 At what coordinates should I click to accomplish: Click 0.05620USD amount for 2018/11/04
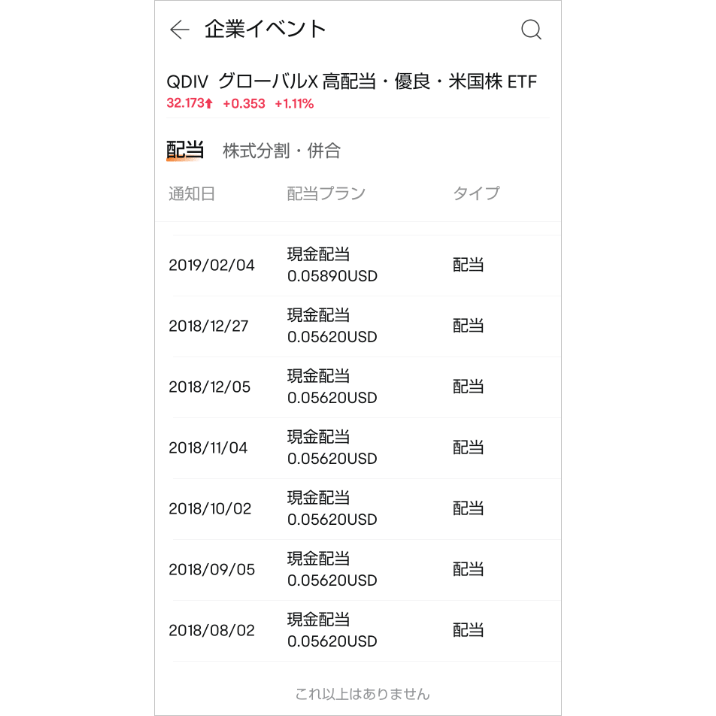332,458
